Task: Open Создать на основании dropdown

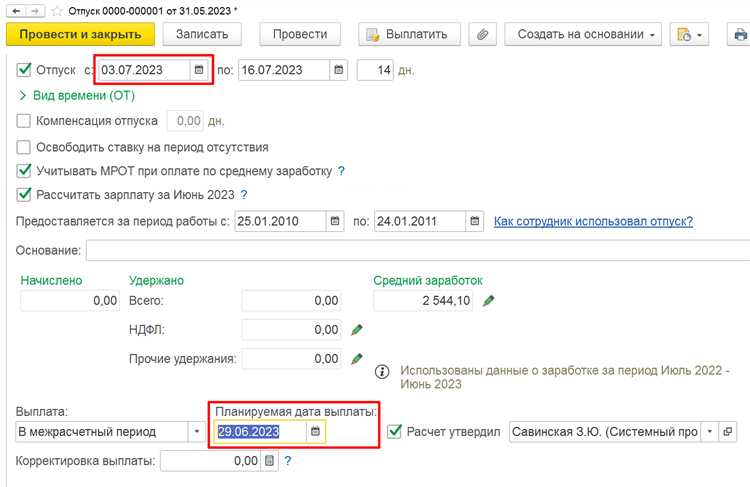Action: click(583, 34)
